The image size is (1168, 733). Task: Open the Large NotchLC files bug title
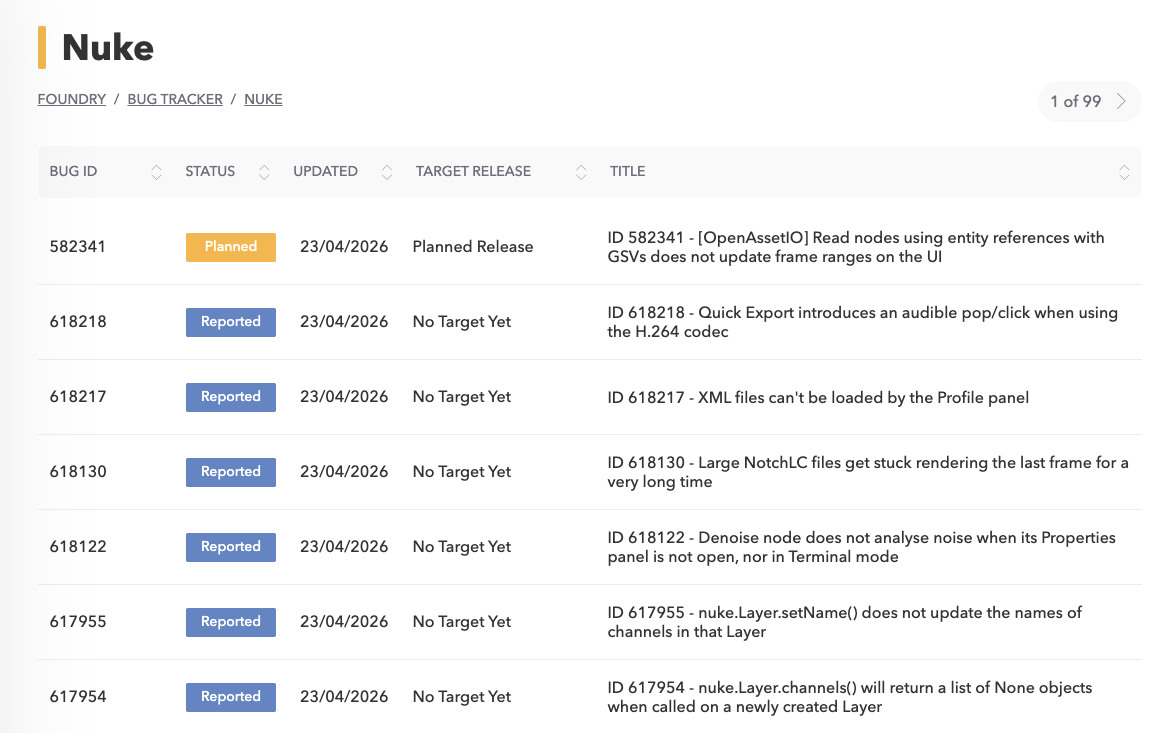(868, 472)
